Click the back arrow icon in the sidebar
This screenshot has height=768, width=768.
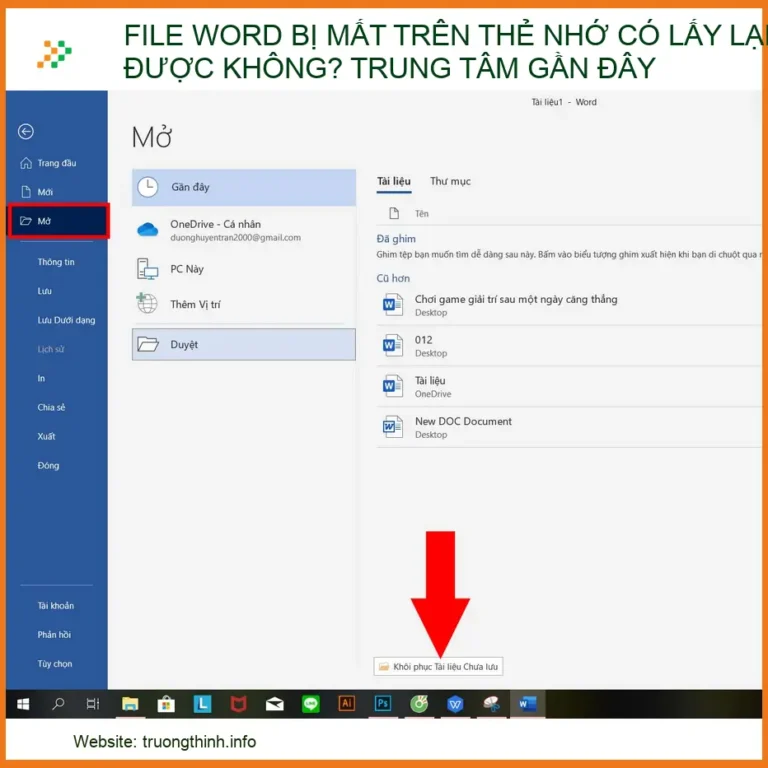pyautogui.click(x=25, y=131)
